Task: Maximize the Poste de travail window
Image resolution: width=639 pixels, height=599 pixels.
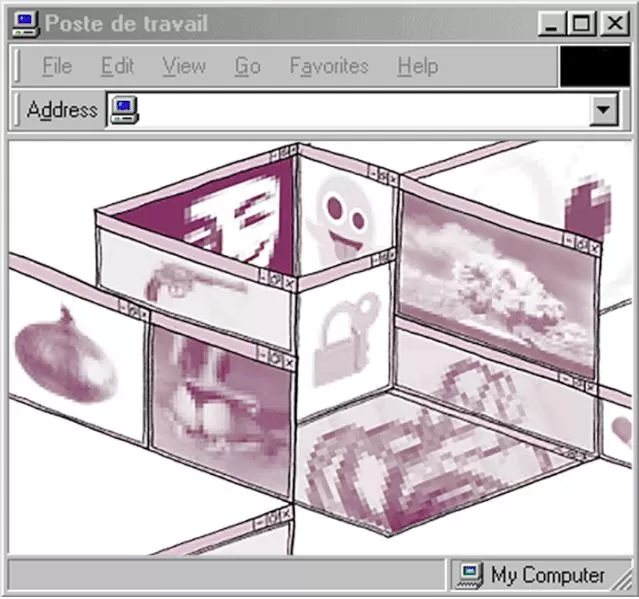Action: click(x=582, y=23)
